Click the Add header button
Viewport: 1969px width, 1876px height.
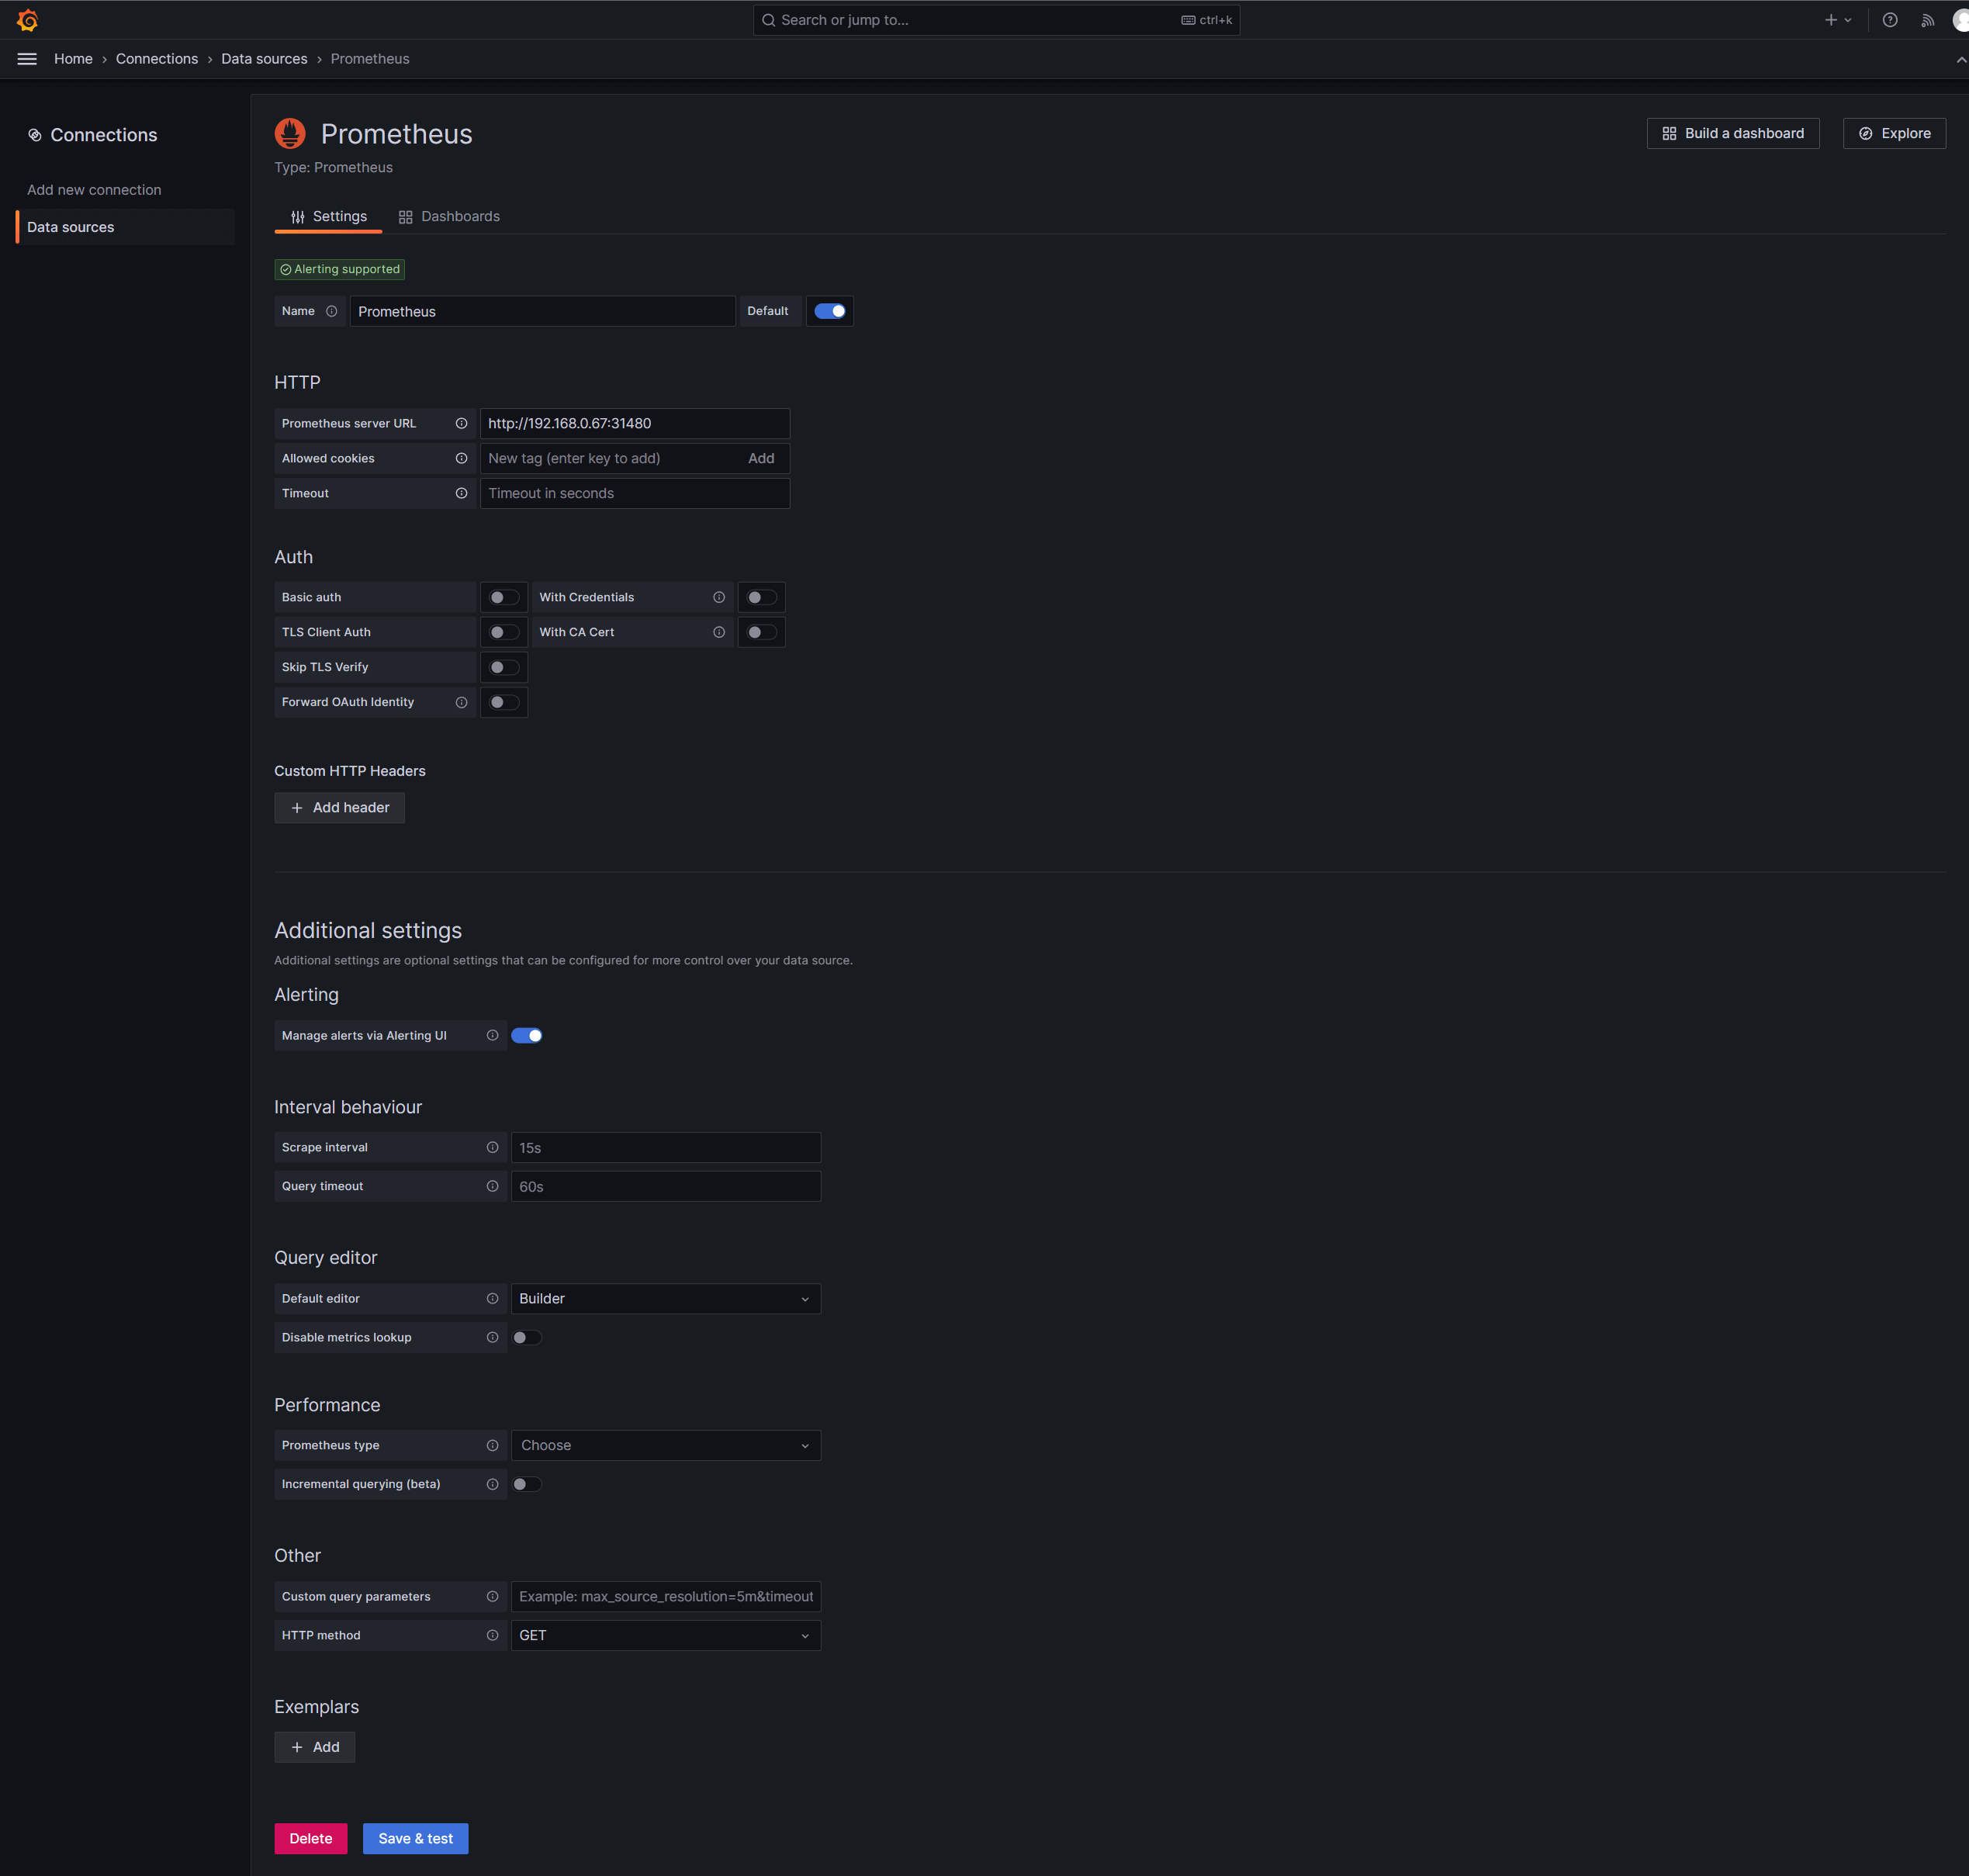(x=339, y=807)
